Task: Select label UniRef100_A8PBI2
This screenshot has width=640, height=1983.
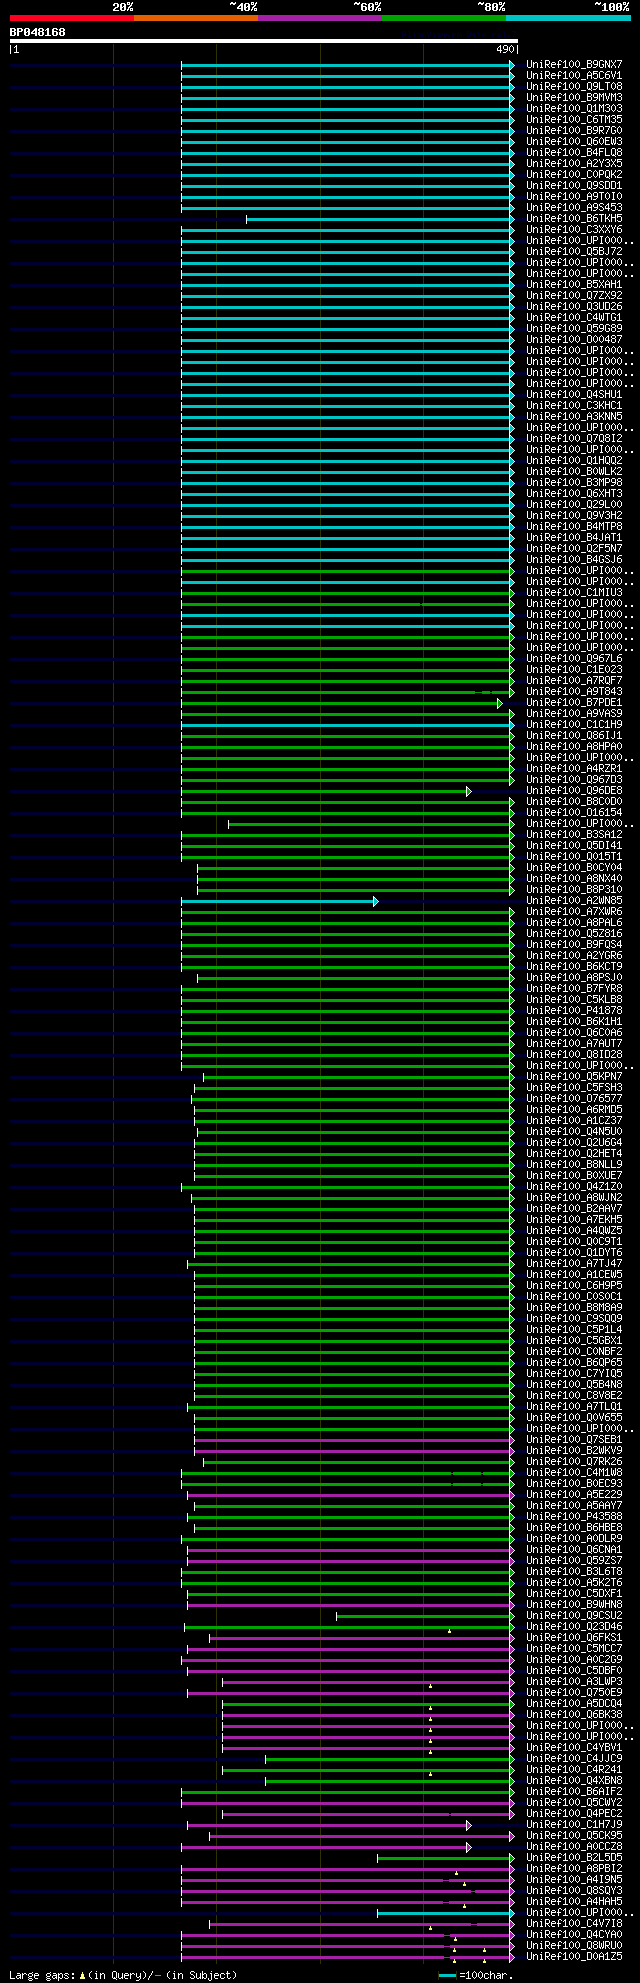Action: coord(574,1869)
